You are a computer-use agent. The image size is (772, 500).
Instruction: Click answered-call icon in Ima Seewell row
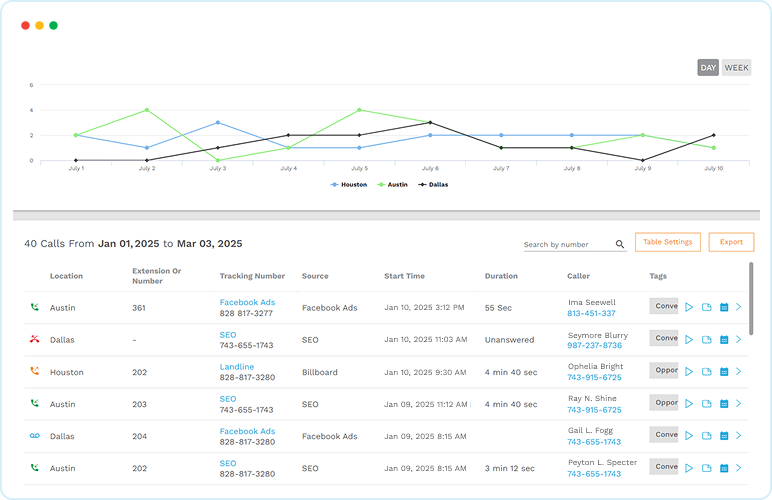pos(34,307)
